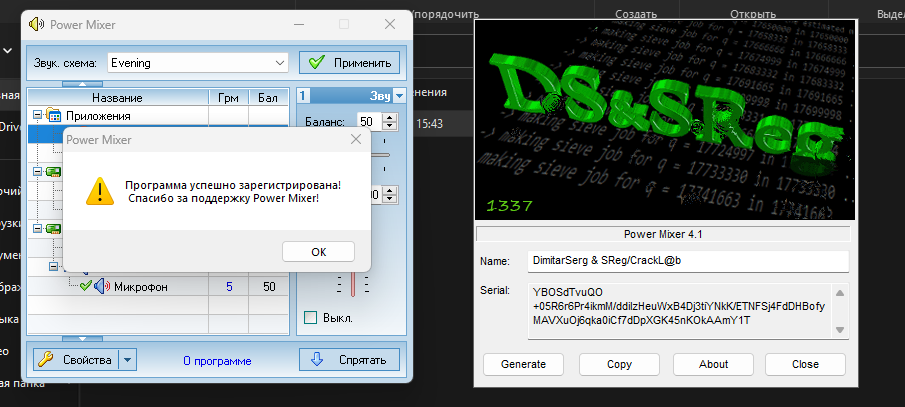
Task: Click Создать in background file manager toolbar
Action: [636, 14]
